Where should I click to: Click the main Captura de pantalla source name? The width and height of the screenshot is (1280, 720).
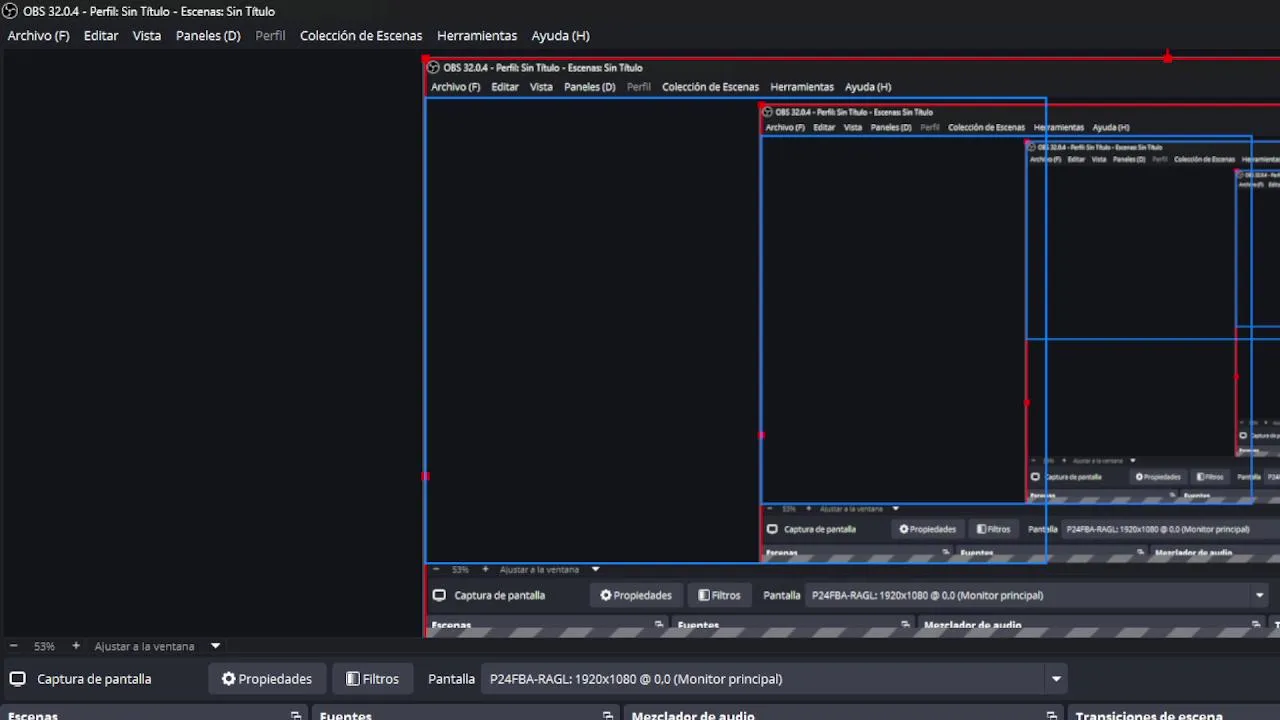(94, 679)
